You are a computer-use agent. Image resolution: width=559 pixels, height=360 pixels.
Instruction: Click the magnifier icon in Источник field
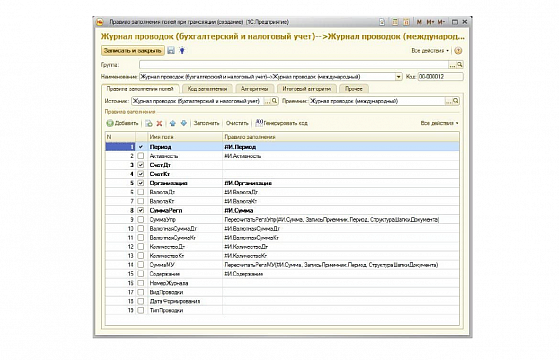tap(275, 101)
